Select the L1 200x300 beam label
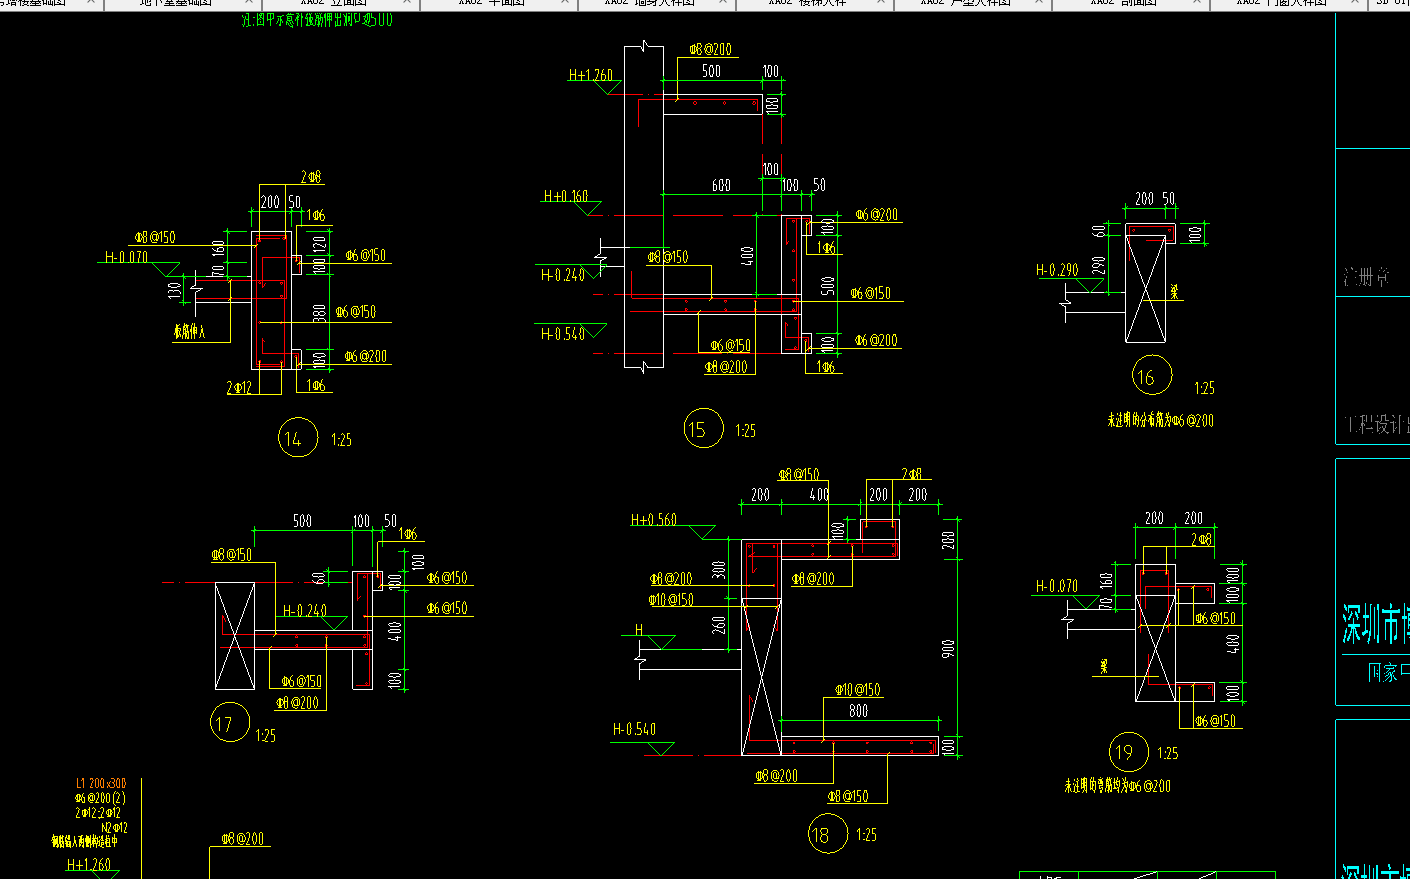The width and height of the screenshot is (1410, 879). point(101,784)
